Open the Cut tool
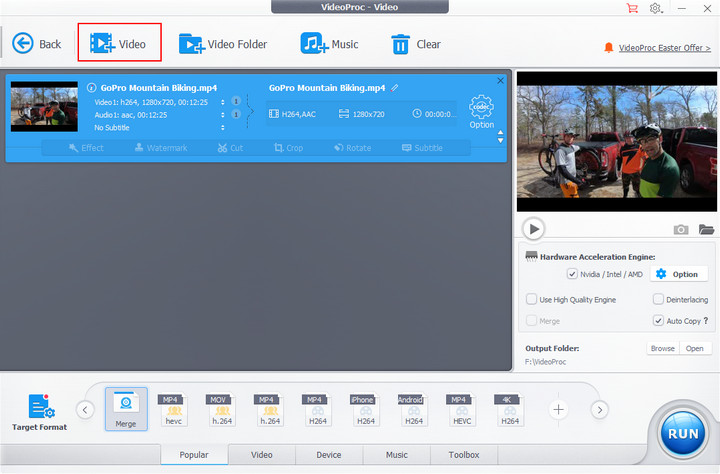720x474 pixels. coord(230,147)
